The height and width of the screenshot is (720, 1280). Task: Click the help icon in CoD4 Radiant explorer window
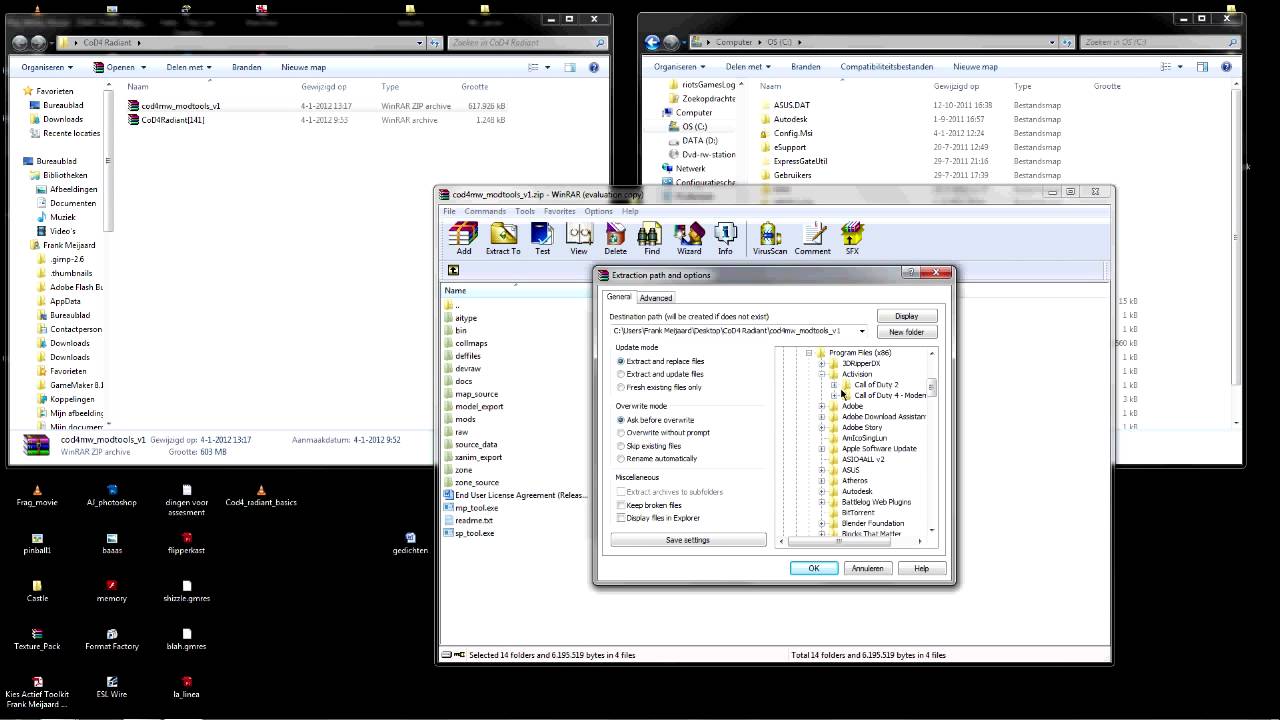click(594, 67)
